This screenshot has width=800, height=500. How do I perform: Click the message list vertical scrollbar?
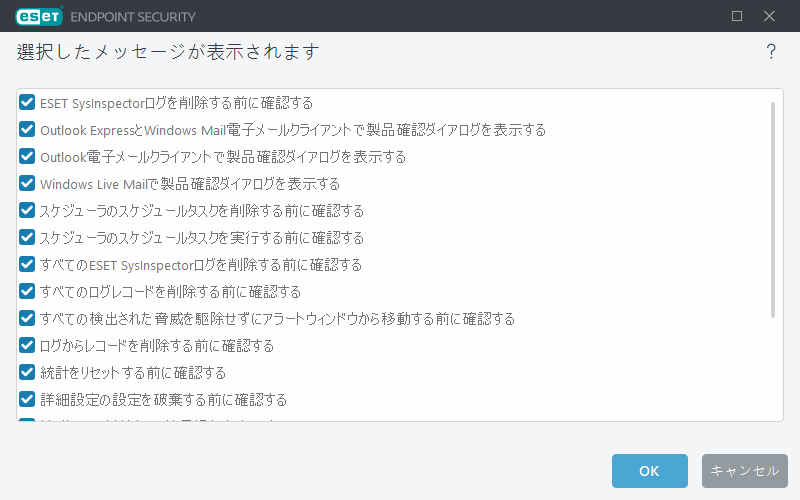click(772, 210)
